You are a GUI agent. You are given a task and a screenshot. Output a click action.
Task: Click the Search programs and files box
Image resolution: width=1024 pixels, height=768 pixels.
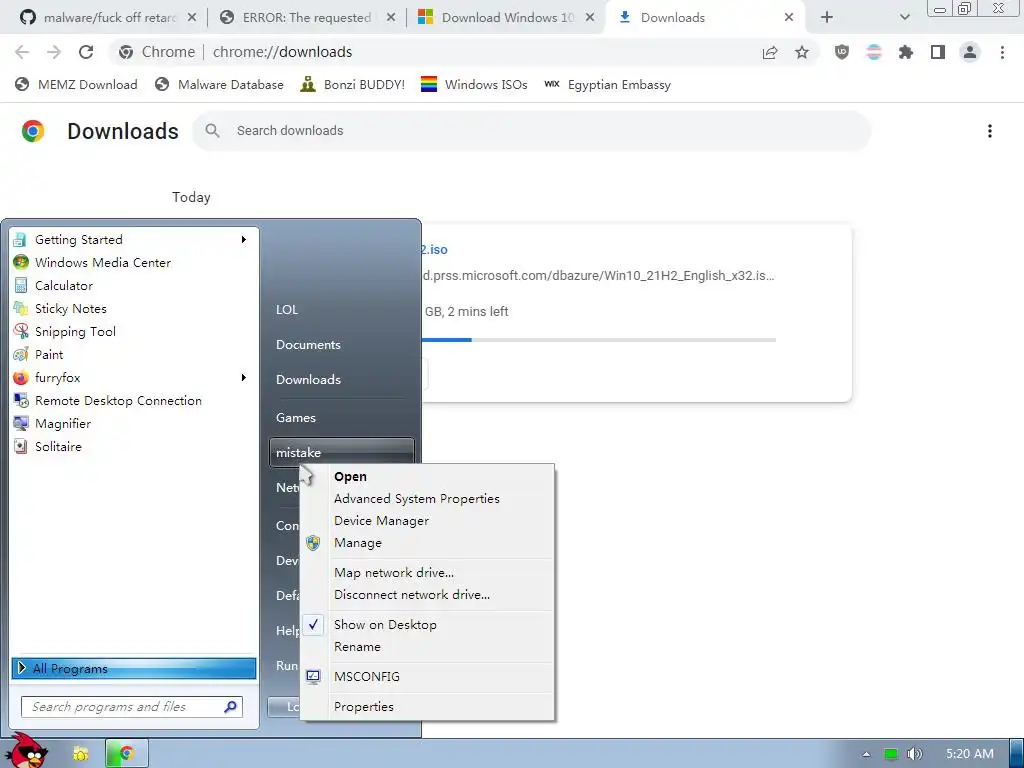click(132, 707)
